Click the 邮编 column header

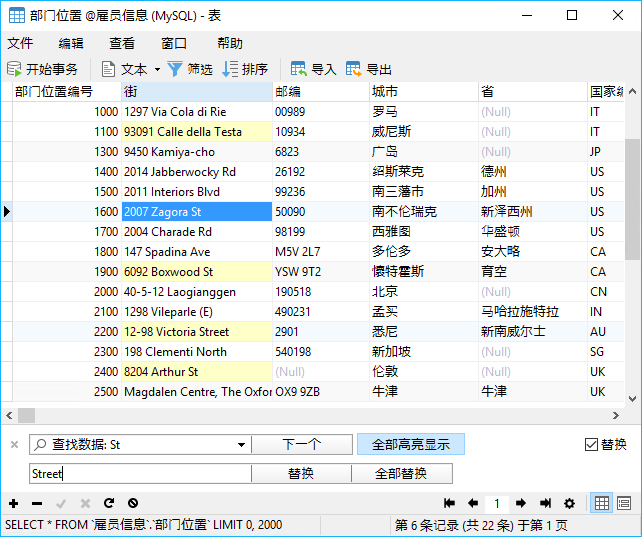(x=321, y=91)
